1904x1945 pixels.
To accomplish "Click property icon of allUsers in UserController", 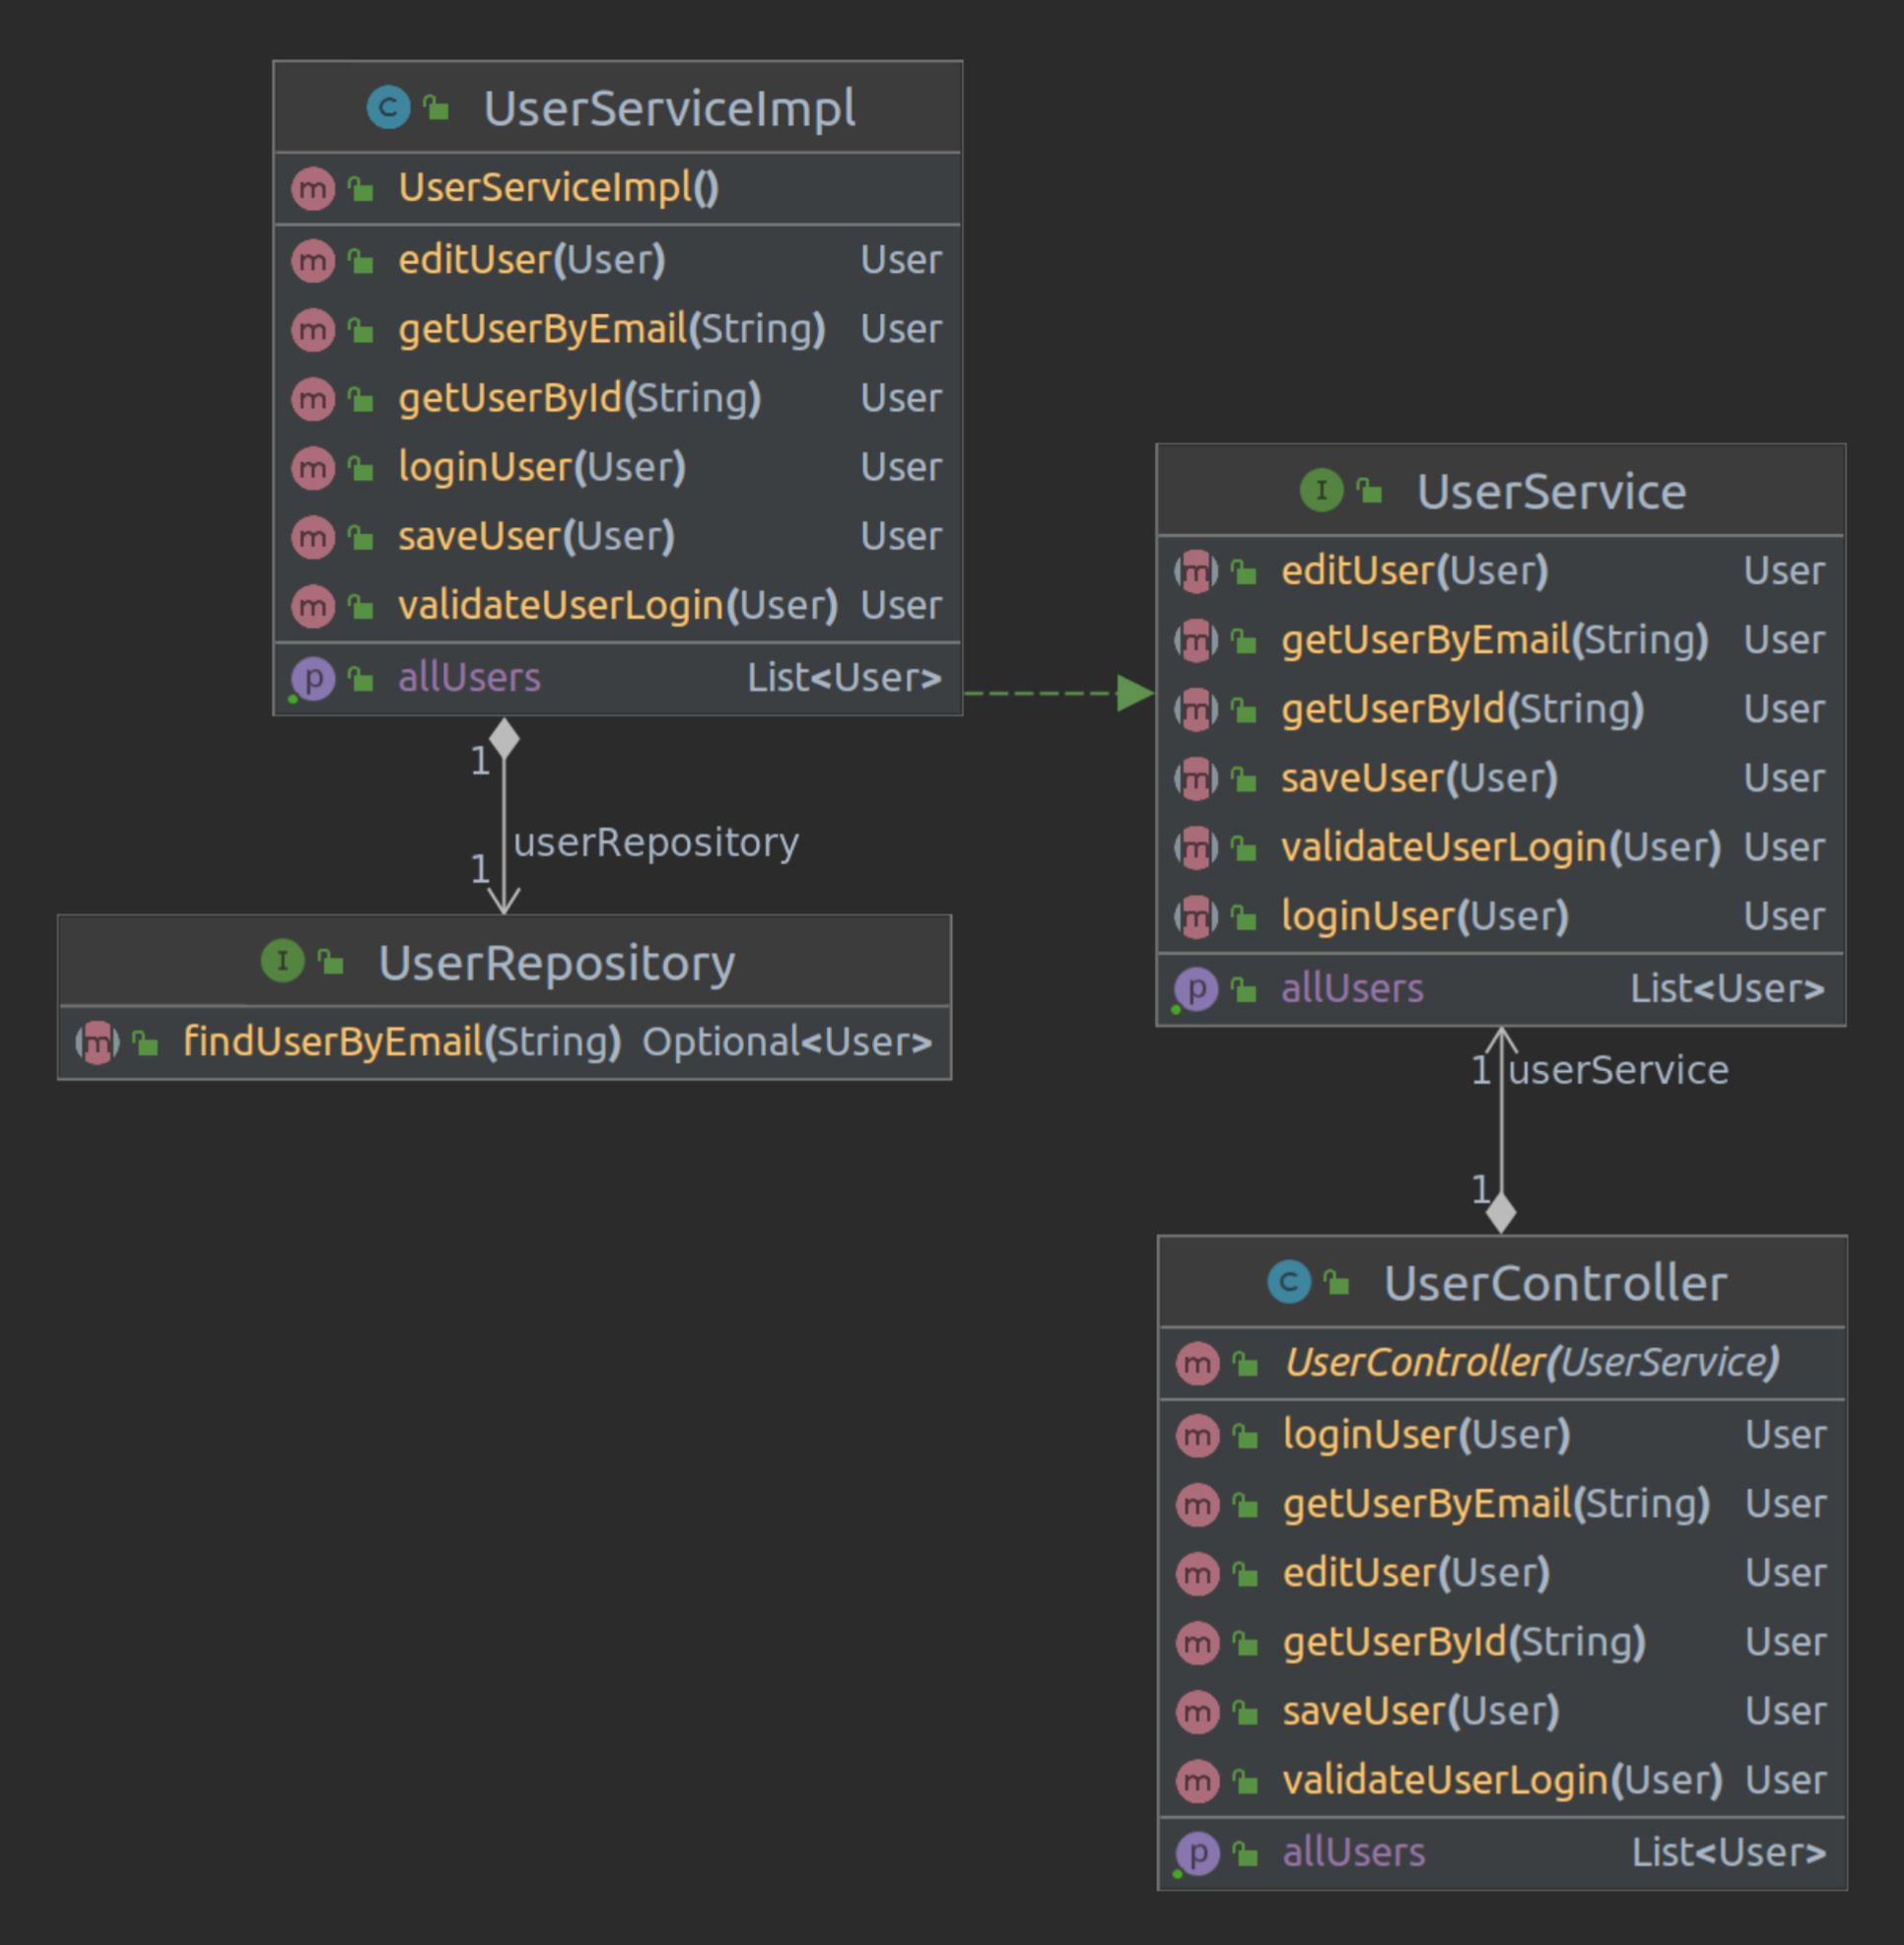I will pyautogui.click(x=1197, y=1852).
